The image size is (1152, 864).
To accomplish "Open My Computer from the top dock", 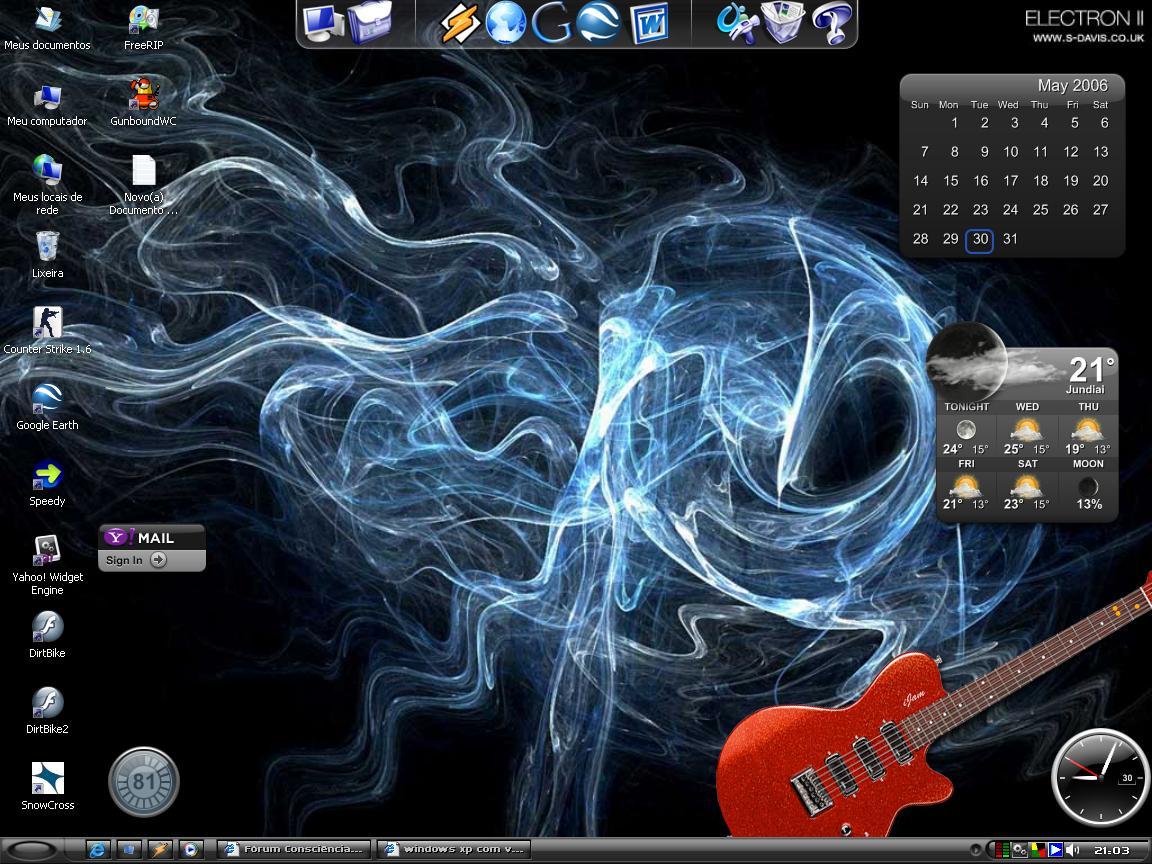I will coord(323,23).
